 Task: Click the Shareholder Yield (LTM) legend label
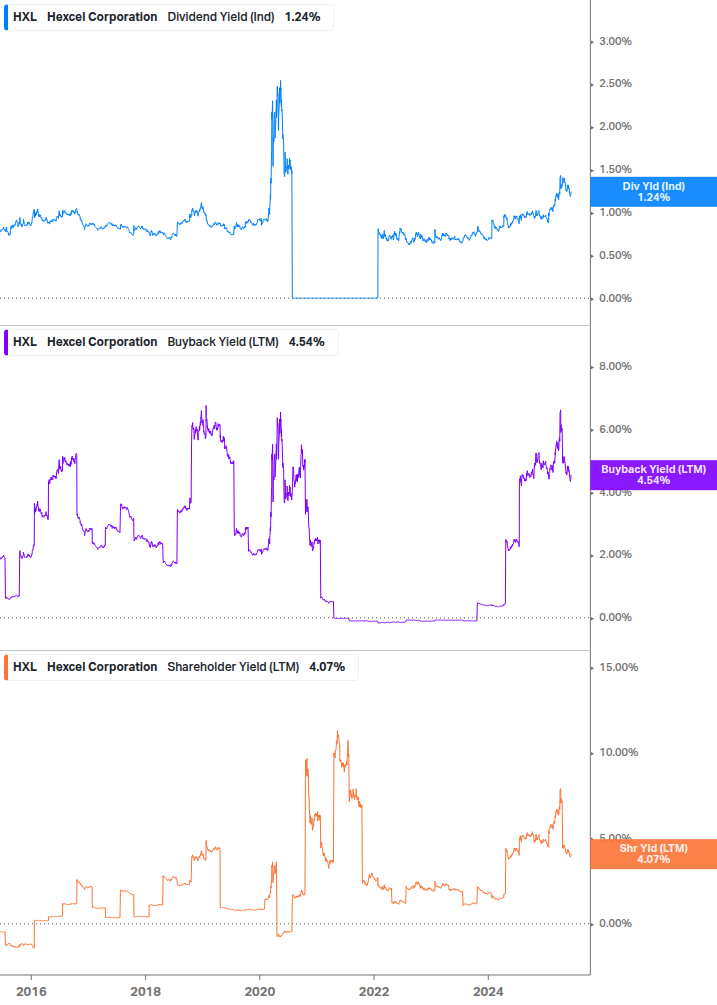coord(233,667)
